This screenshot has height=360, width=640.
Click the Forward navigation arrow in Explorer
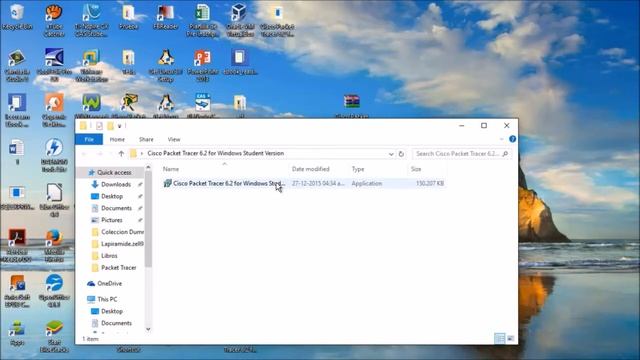point(99,154)
